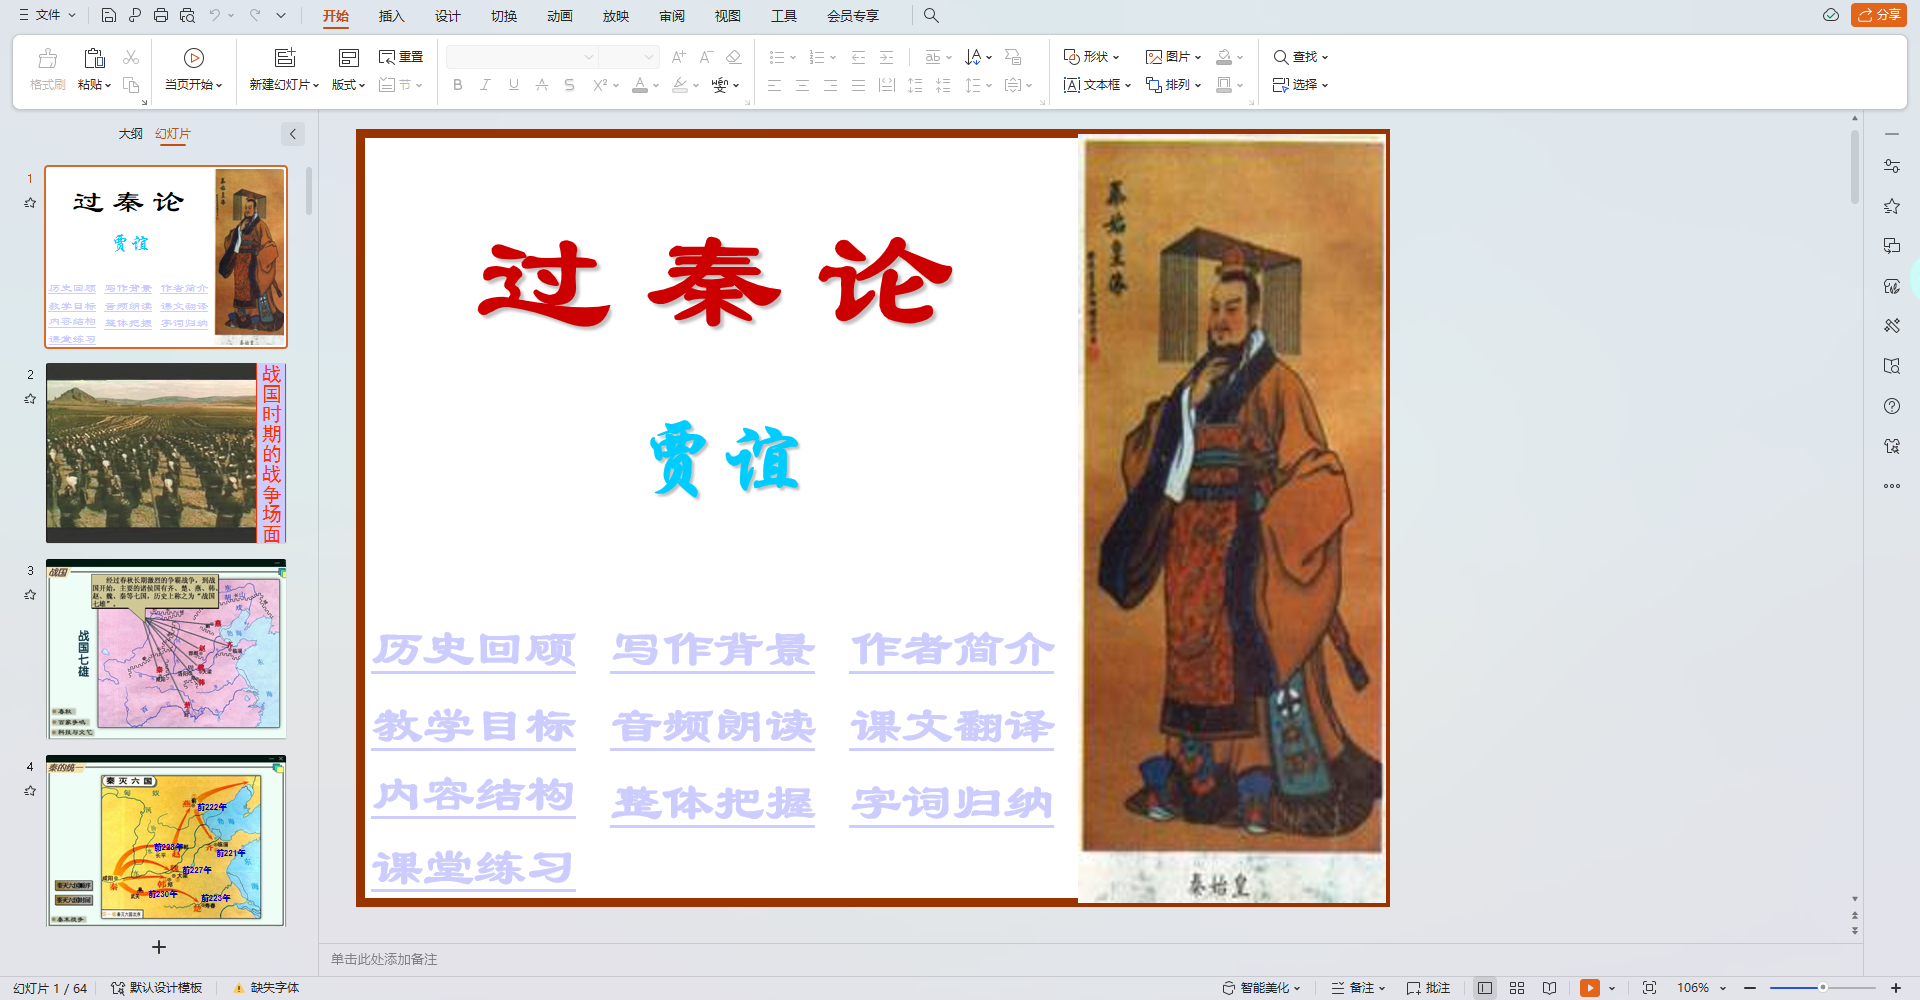Redo the last undone action

click(255, 15)
